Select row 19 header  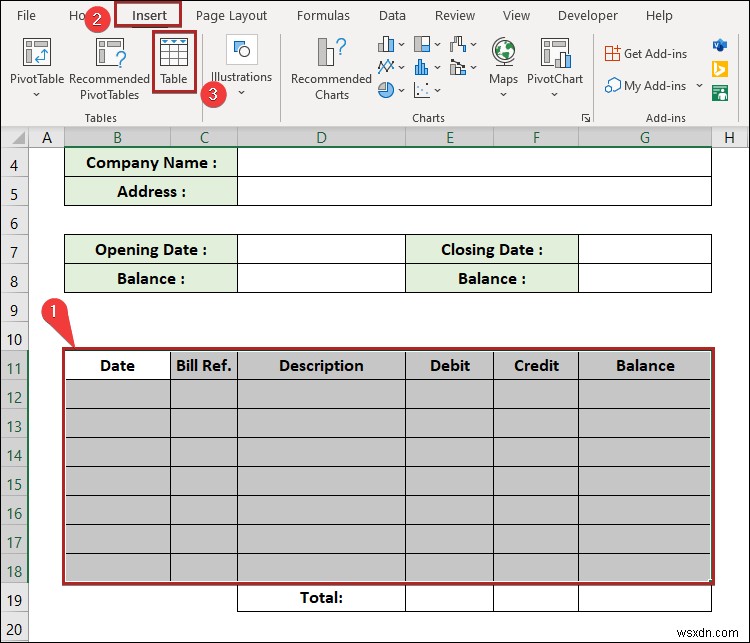tap(14, 600)
